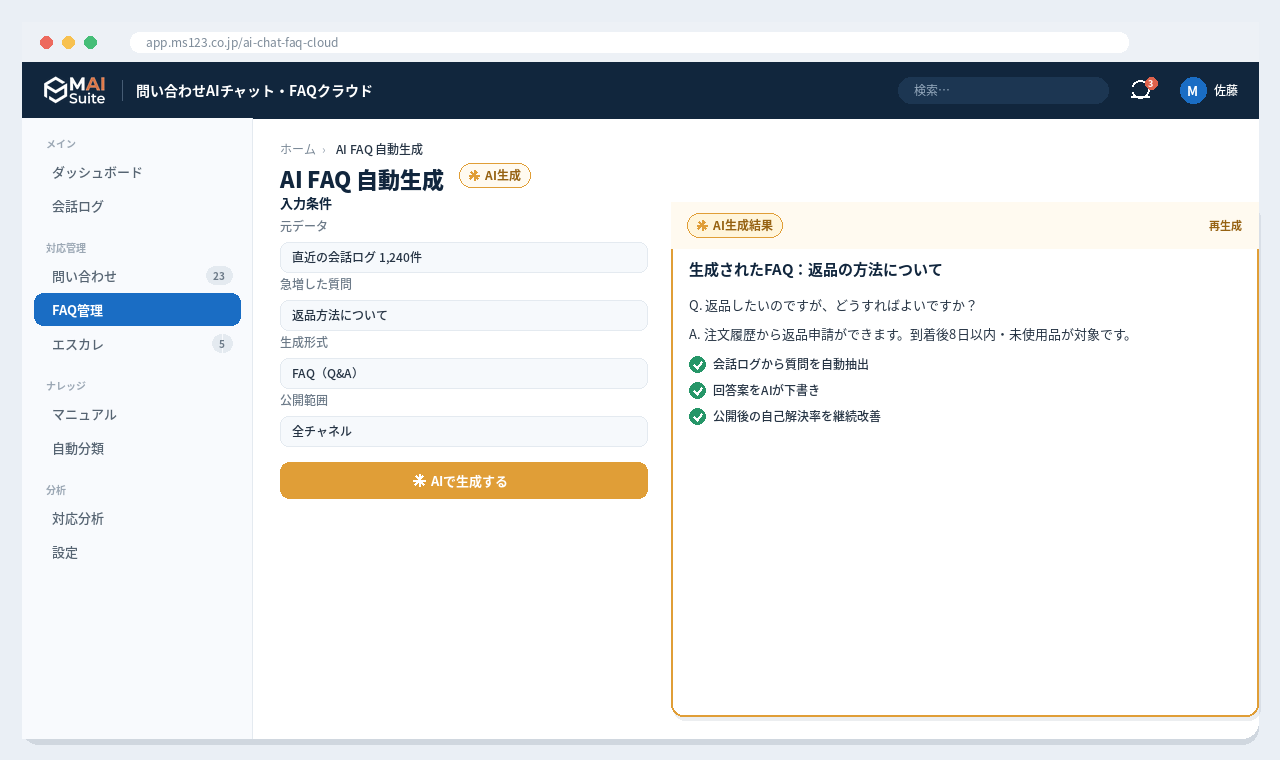Image resolution: width=1280 pixels, height=760 pixels.
Task: Click 再生成 to regenerate result
Action: click(1225, 226)
